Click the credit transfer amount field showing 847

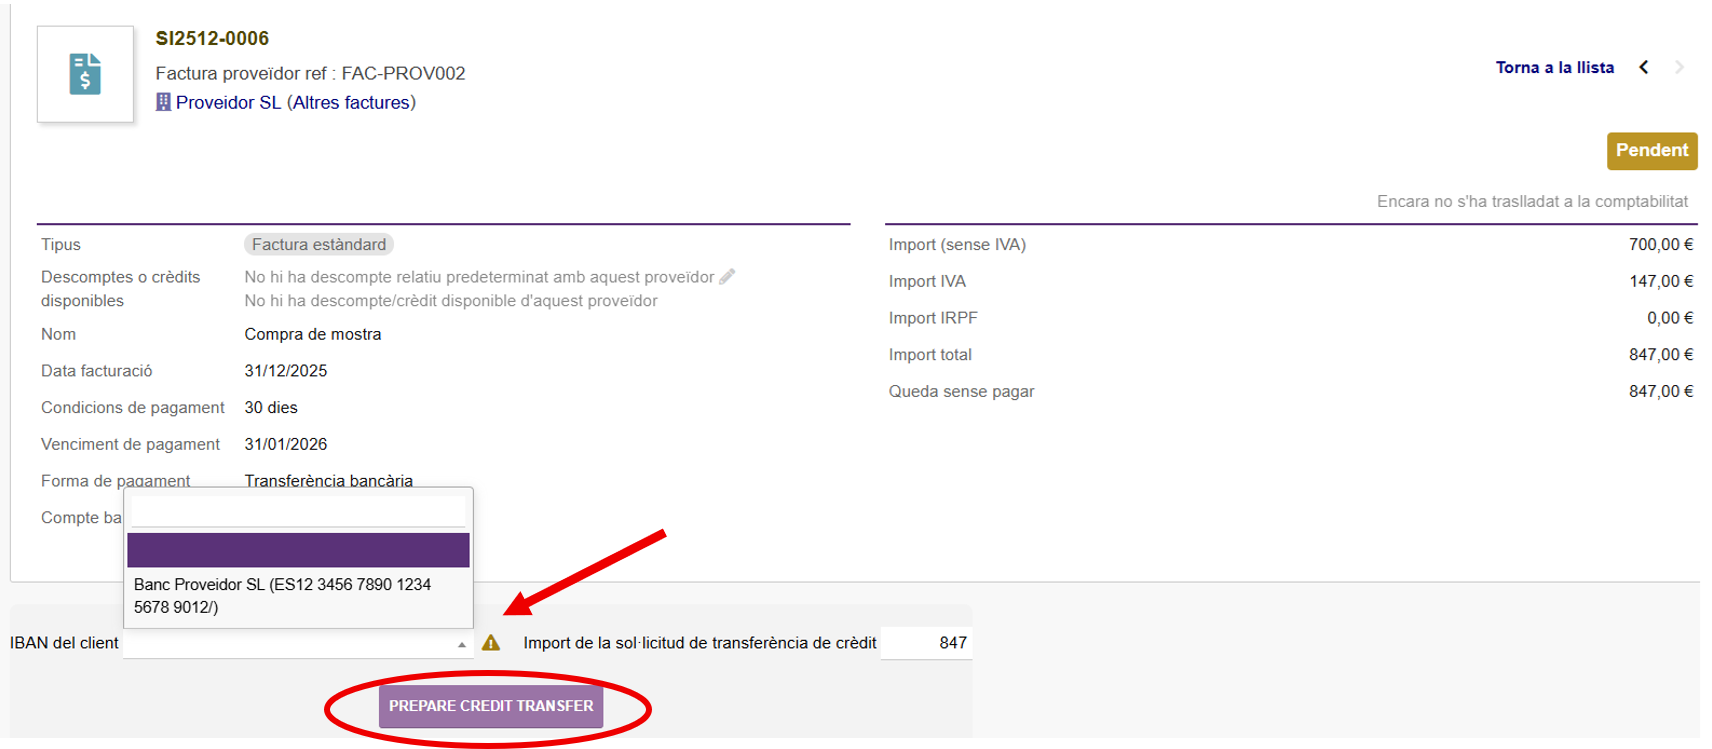click(926, 643)
